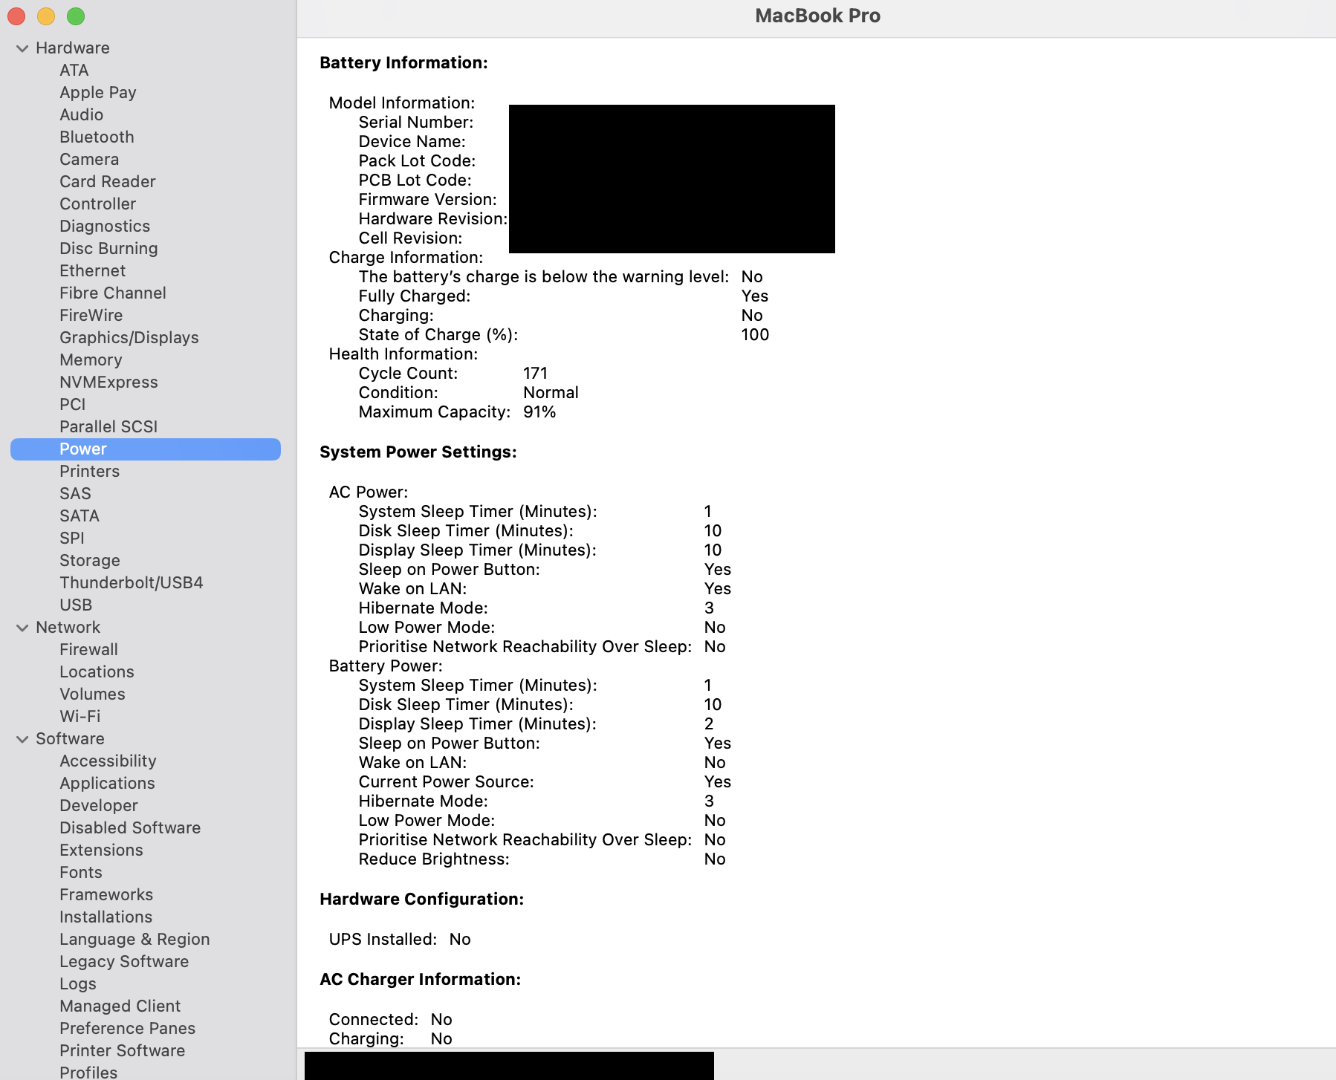
Task: Select Logs in the sidebar
Action: (78, 984)
